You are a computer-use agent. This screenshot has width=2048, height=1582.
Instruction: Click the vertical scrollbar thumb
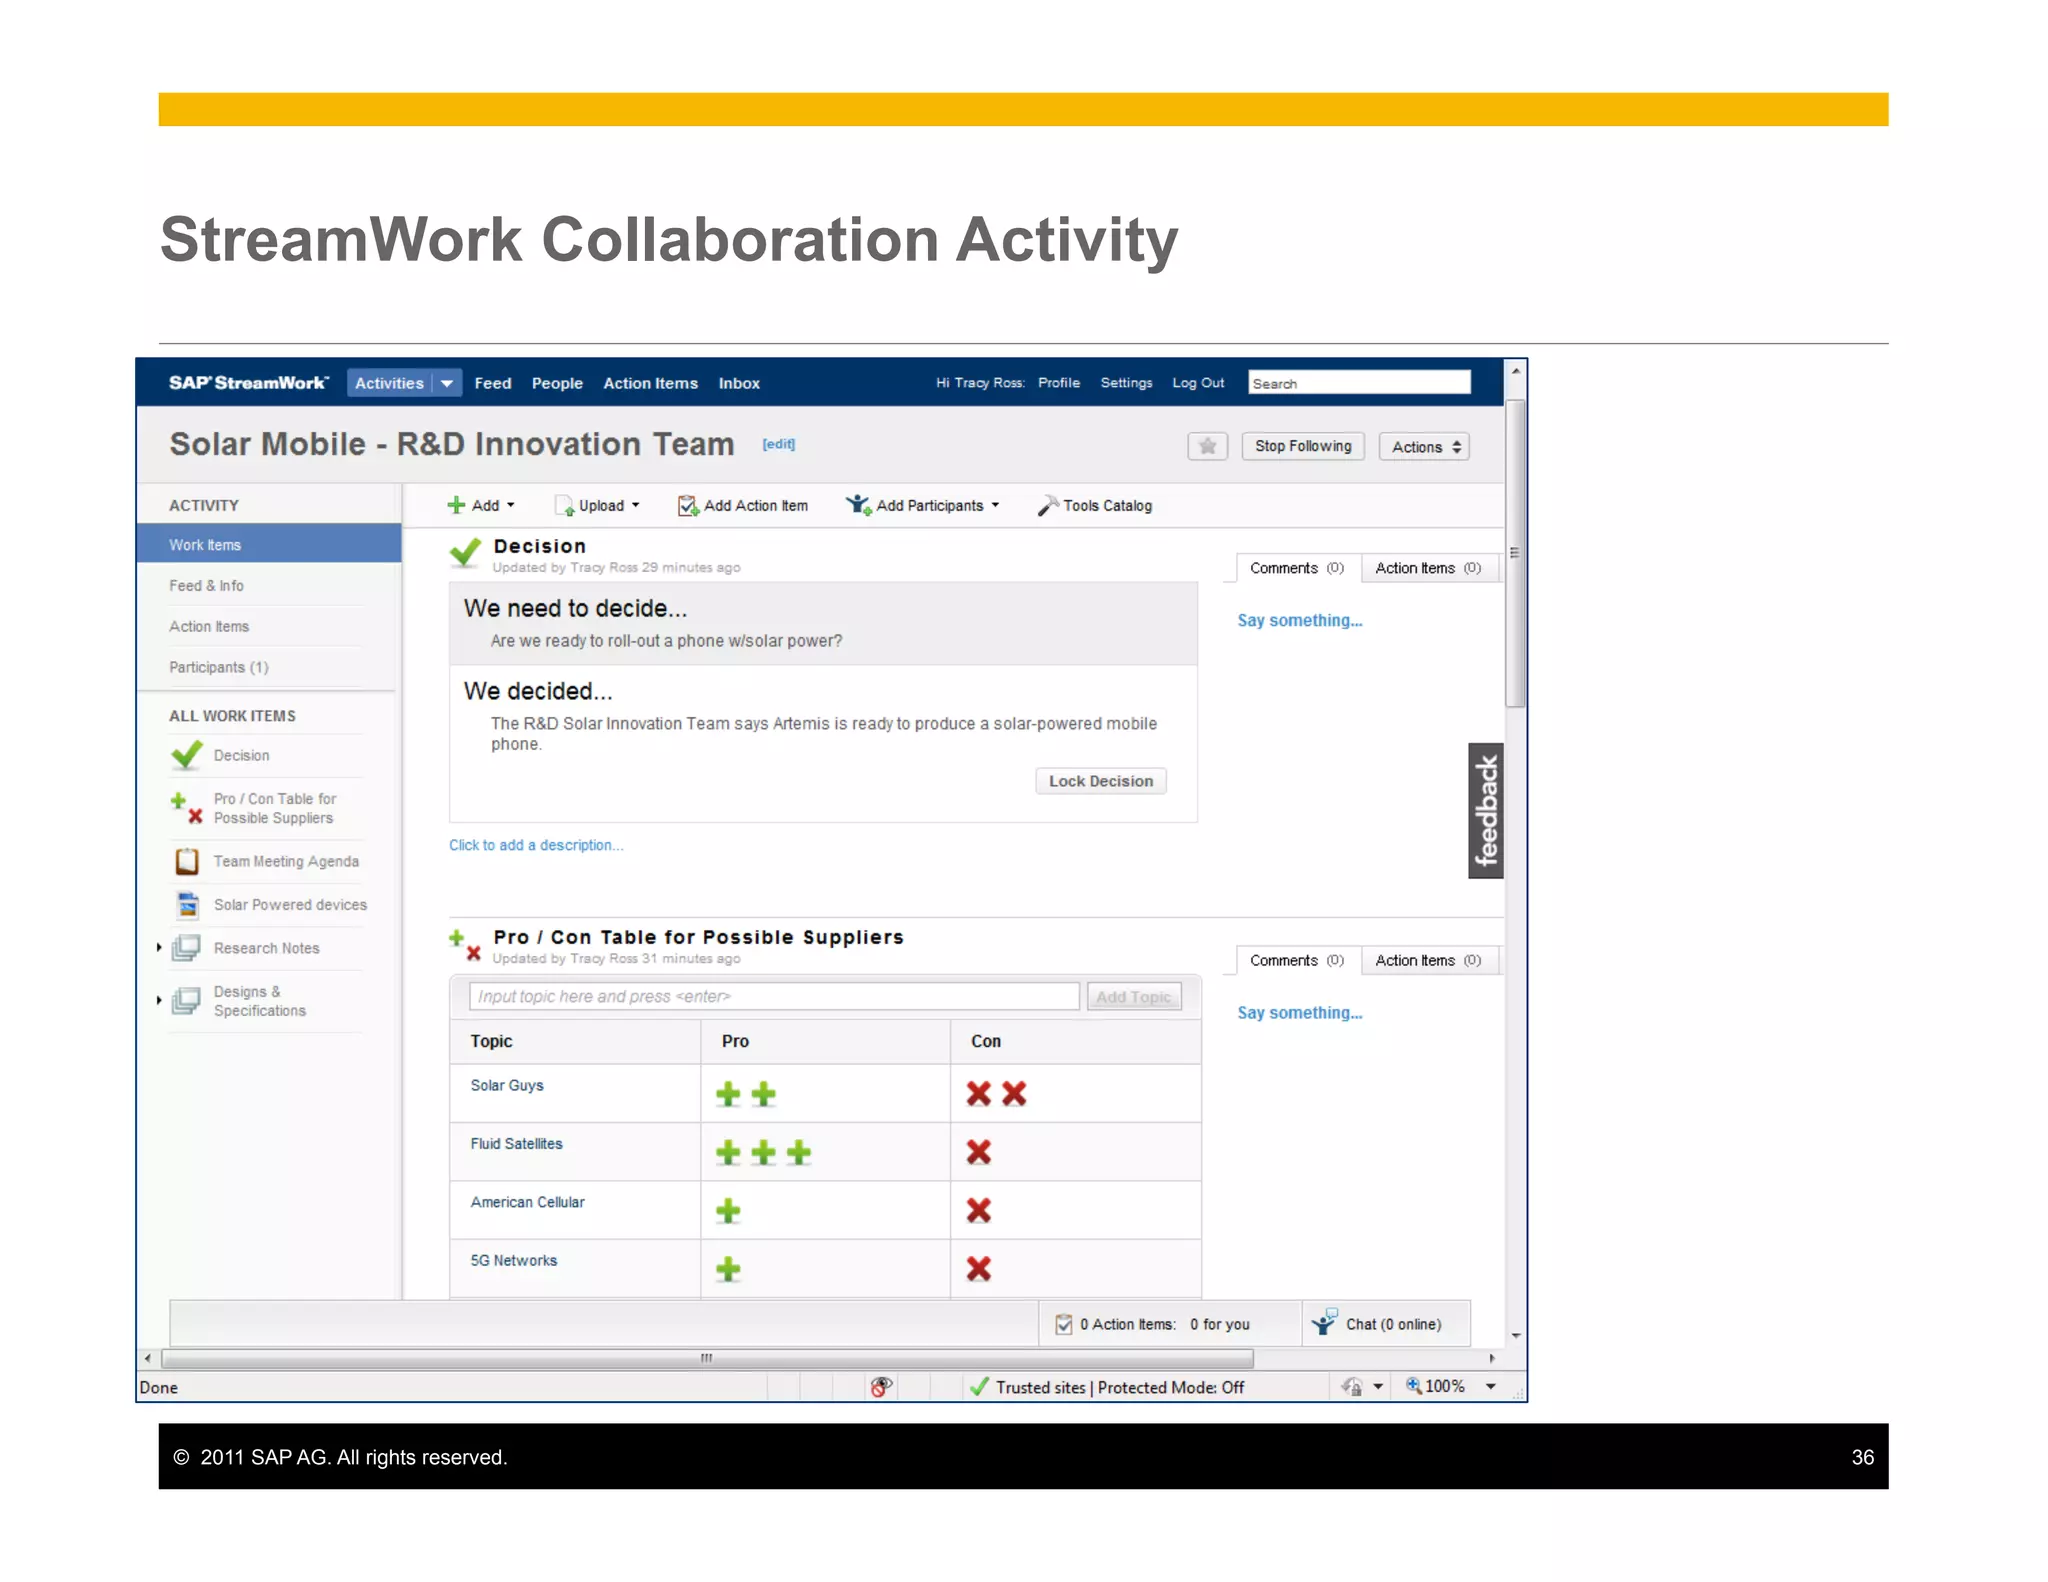click(x=1516, y=552)
